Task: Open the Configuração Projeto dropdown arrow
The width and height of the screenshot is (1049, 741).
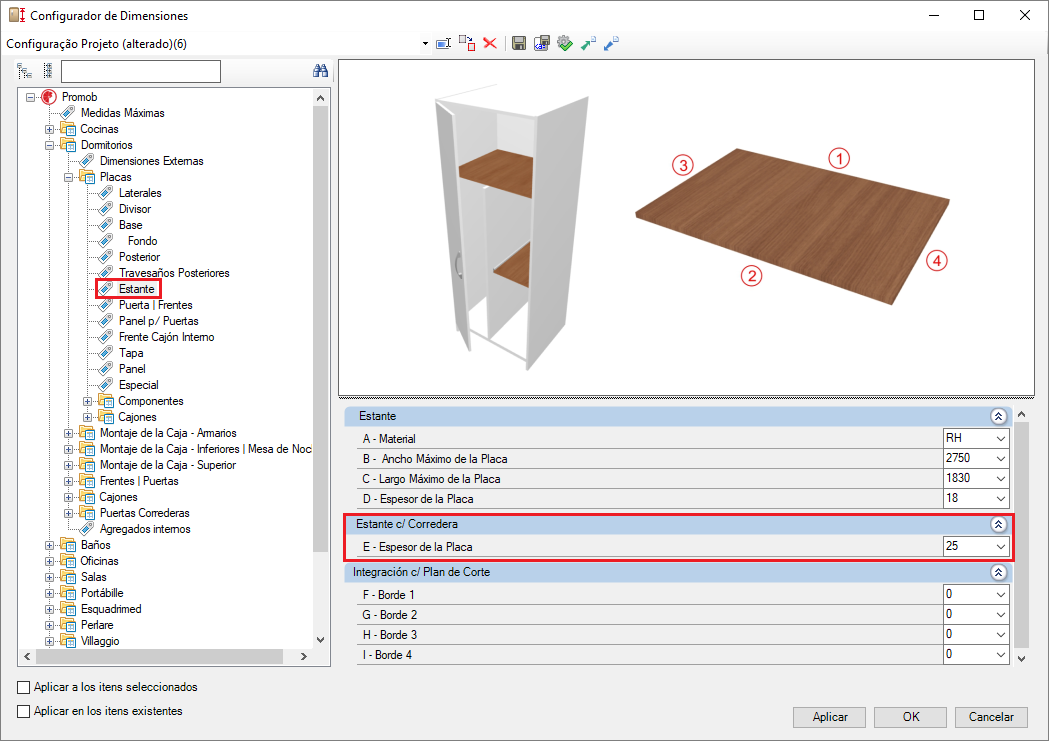Action: [x=425, y=44]
